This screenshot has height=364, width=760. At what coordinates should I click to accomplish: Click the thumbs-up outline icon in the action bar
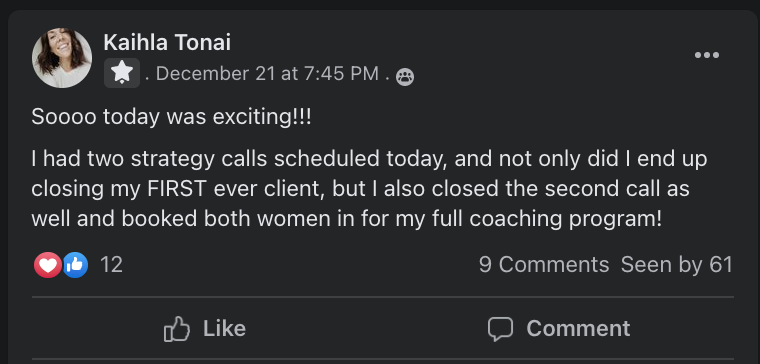(176, 329)
